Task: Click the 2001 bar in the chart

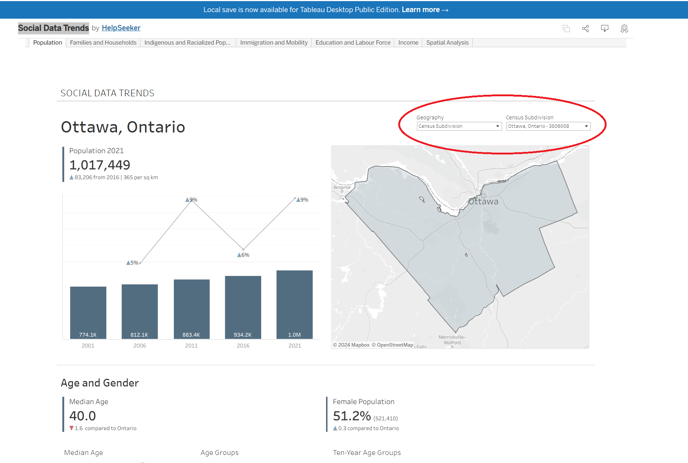Action: coord(88,312)
